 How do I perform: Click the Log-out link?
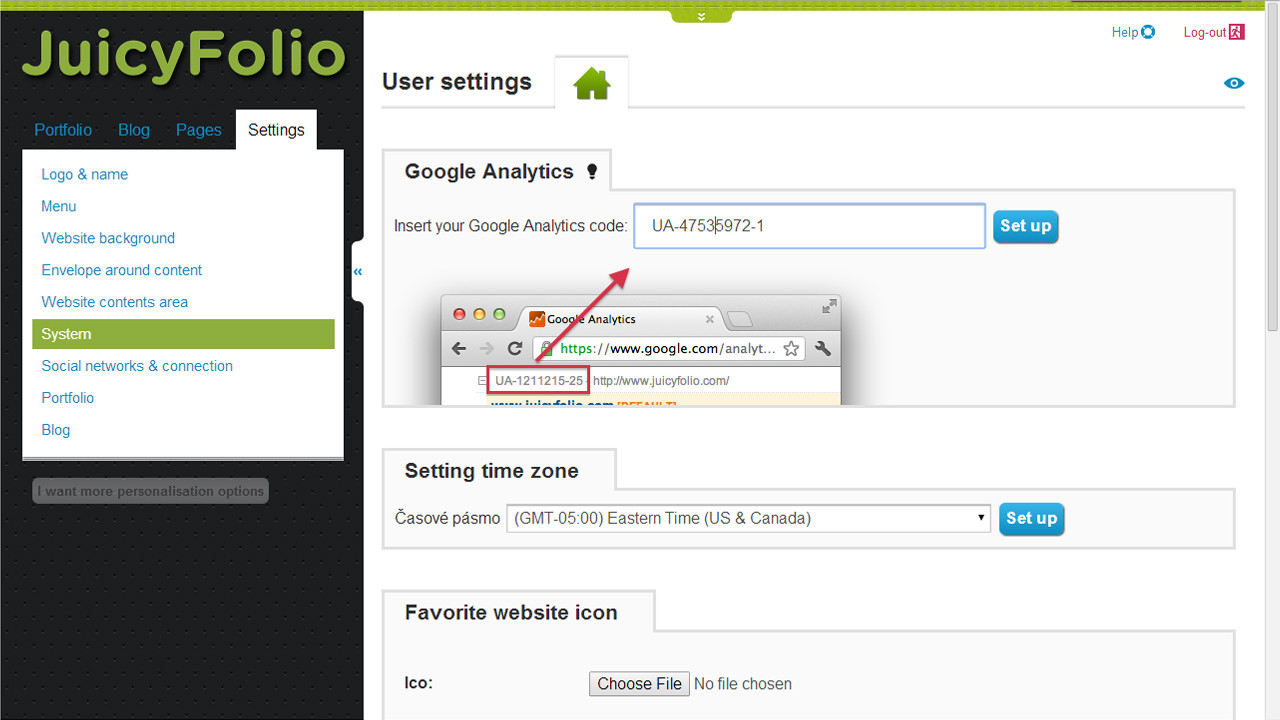[x=1204, y=32]
